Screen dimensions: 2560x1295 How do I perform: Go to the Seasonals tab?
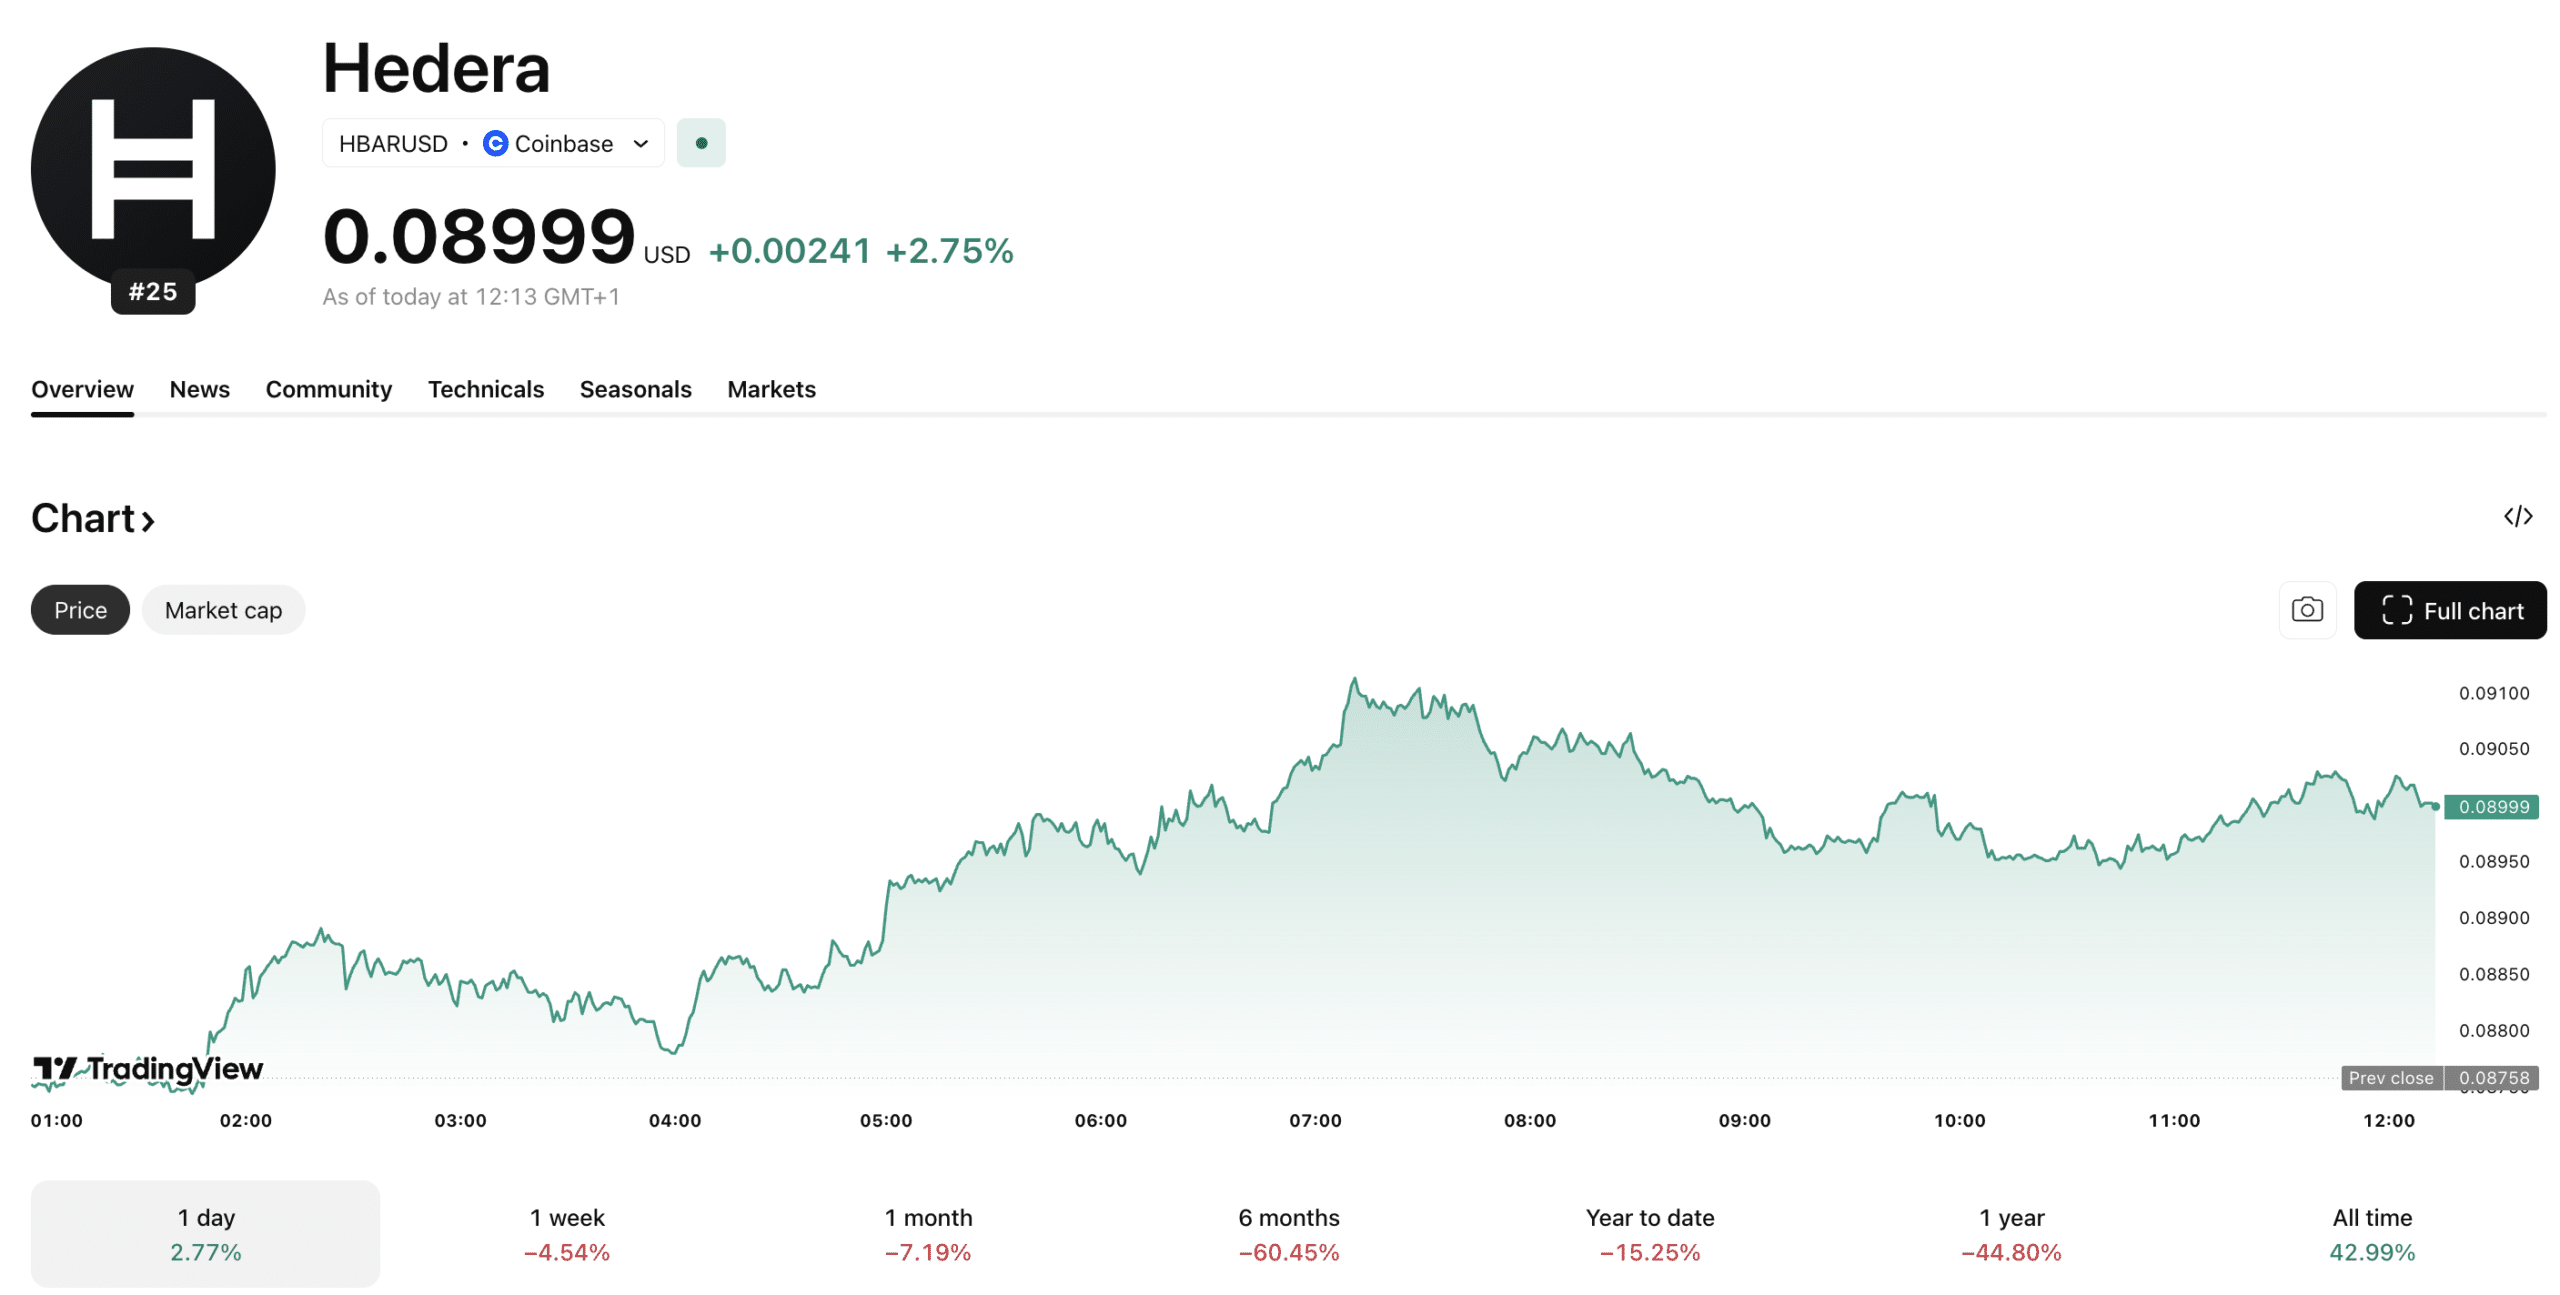[635, 389]
